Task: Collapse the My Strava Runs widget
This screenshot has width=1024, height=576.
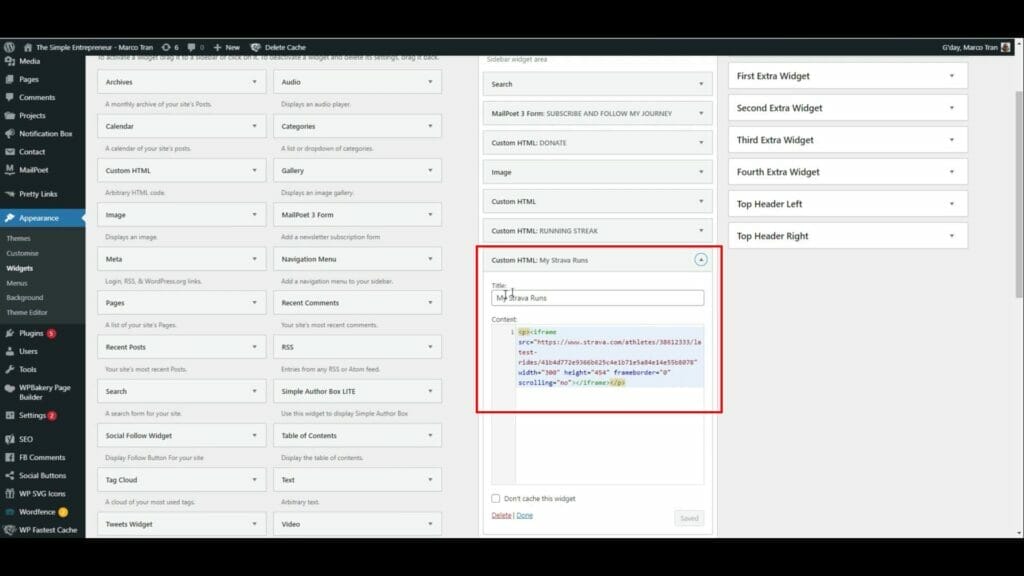Action: click(700, 259)
